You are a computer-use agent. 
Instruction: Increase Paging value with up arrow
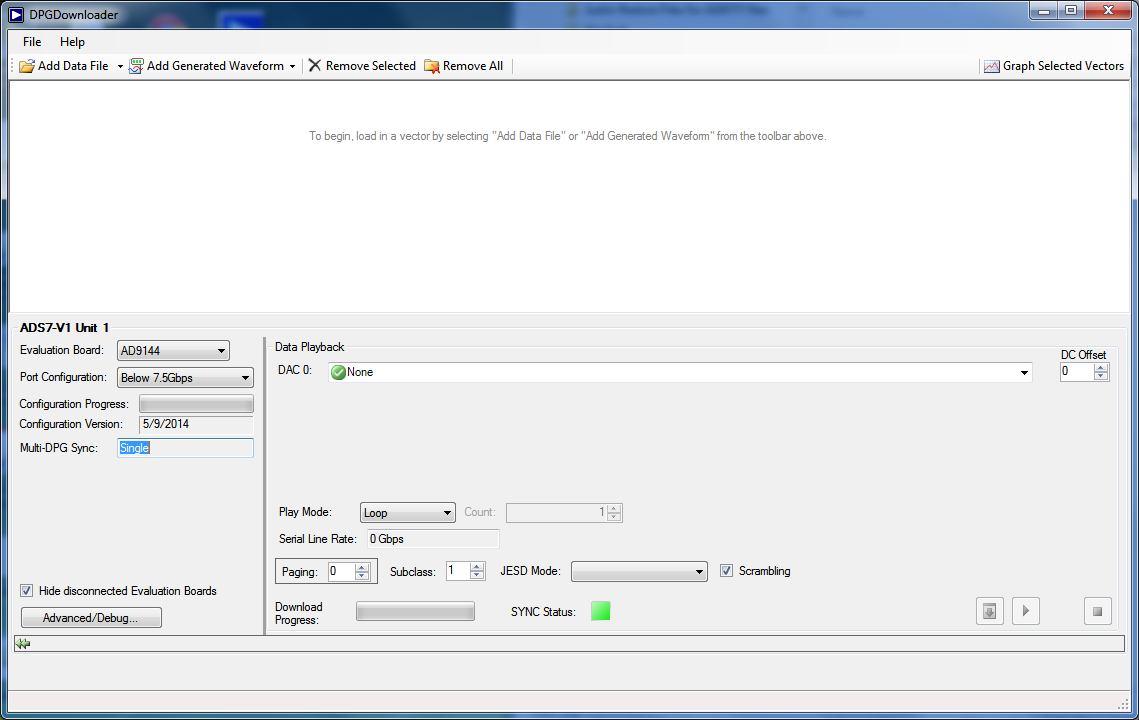tap(362, 567)
